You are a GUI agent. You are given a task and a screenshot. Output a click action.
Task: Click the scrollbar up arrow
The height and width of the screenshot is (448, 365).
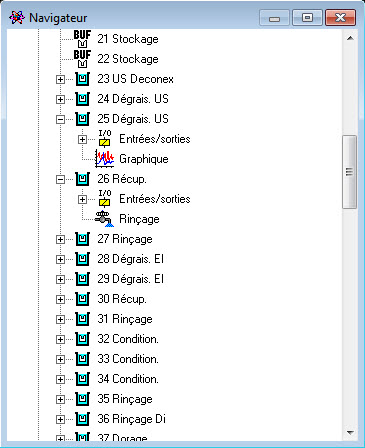[350, 38]
